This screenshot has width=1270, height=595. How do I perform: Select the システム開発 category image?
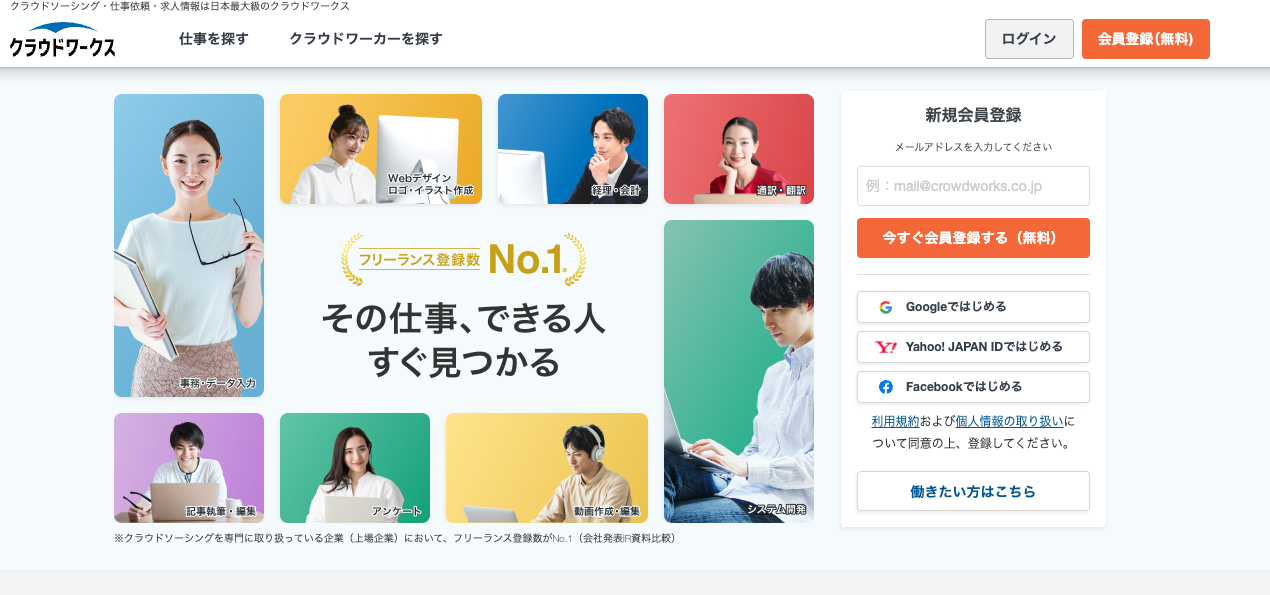tap(739, 371)
